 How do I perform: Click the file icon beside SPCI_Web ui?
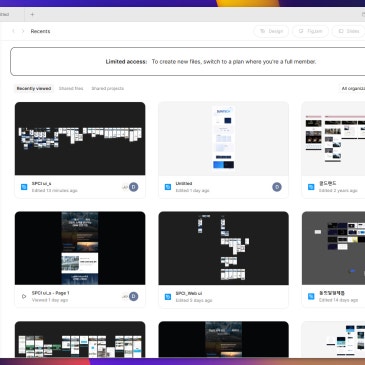click(168, 296)
